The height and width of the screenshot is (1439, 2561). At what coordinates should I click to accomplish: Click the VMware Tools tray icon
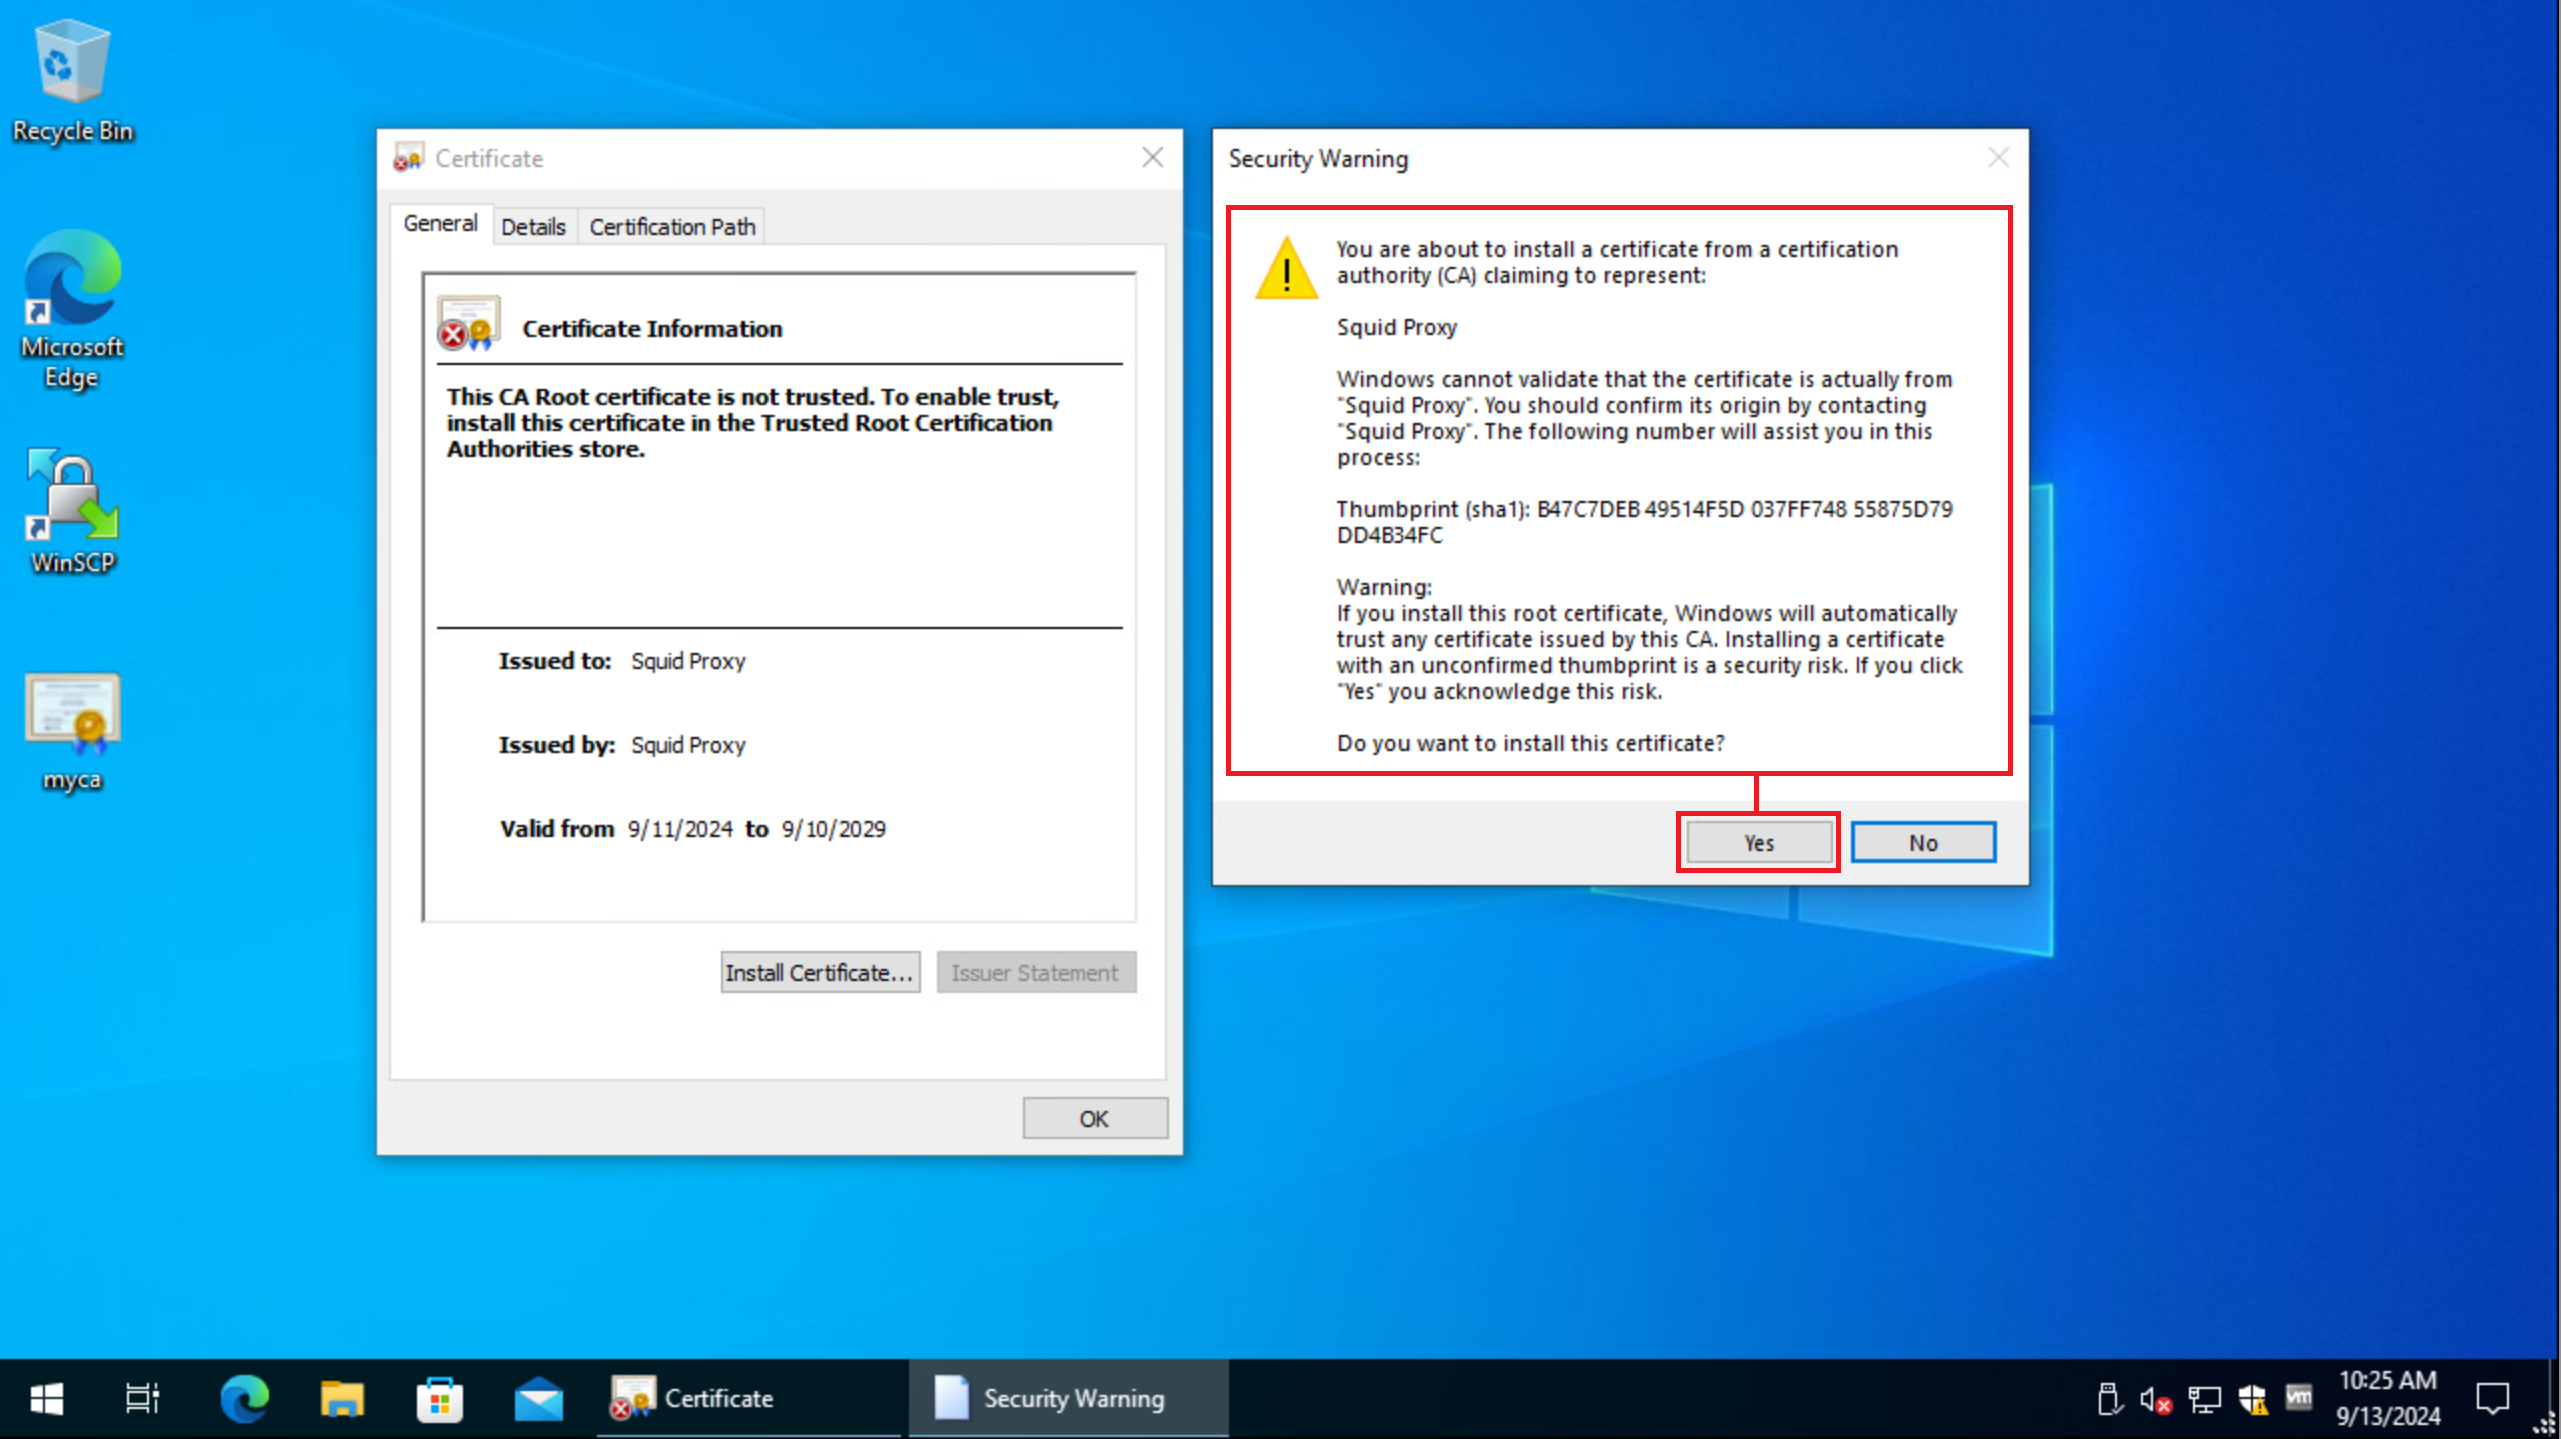point(2299,1397)
